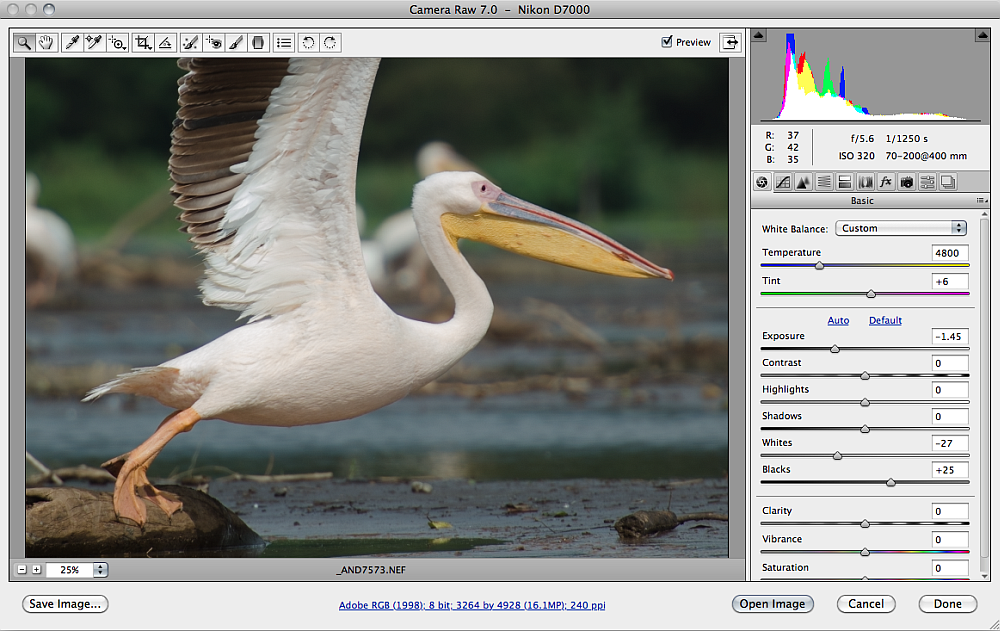Open the White Balance dropdown
The image size is (1000, 631).
click(902, 228)
